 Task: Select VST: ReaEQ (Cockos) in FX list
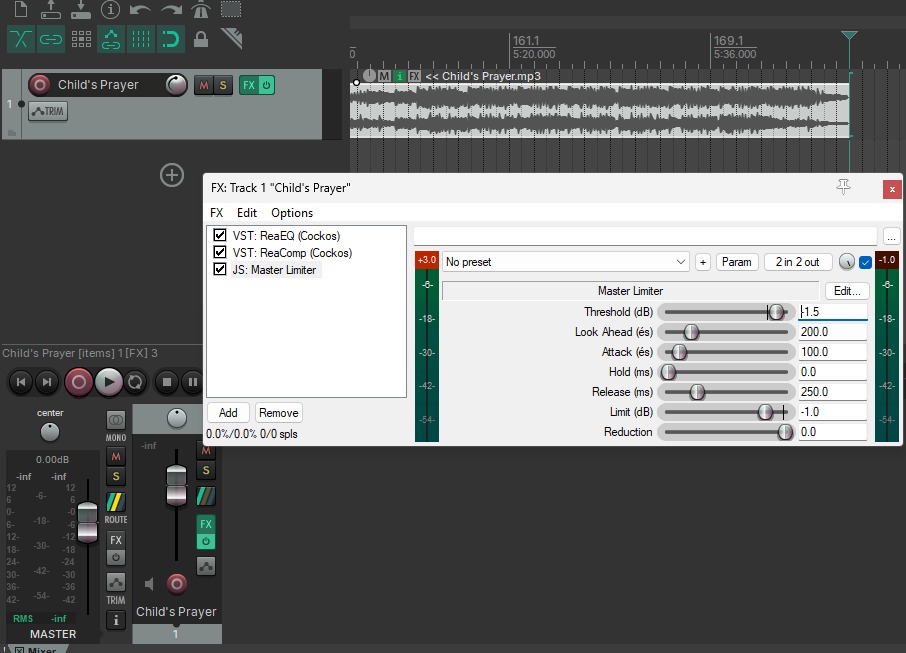(286, 236)
